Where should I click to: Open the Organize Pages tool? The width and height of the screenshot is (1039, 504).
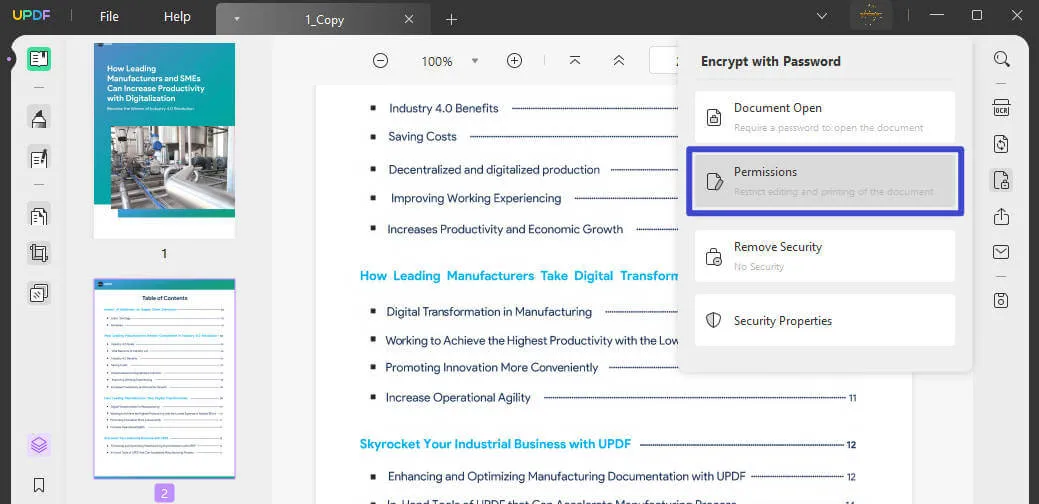[39, 215]
